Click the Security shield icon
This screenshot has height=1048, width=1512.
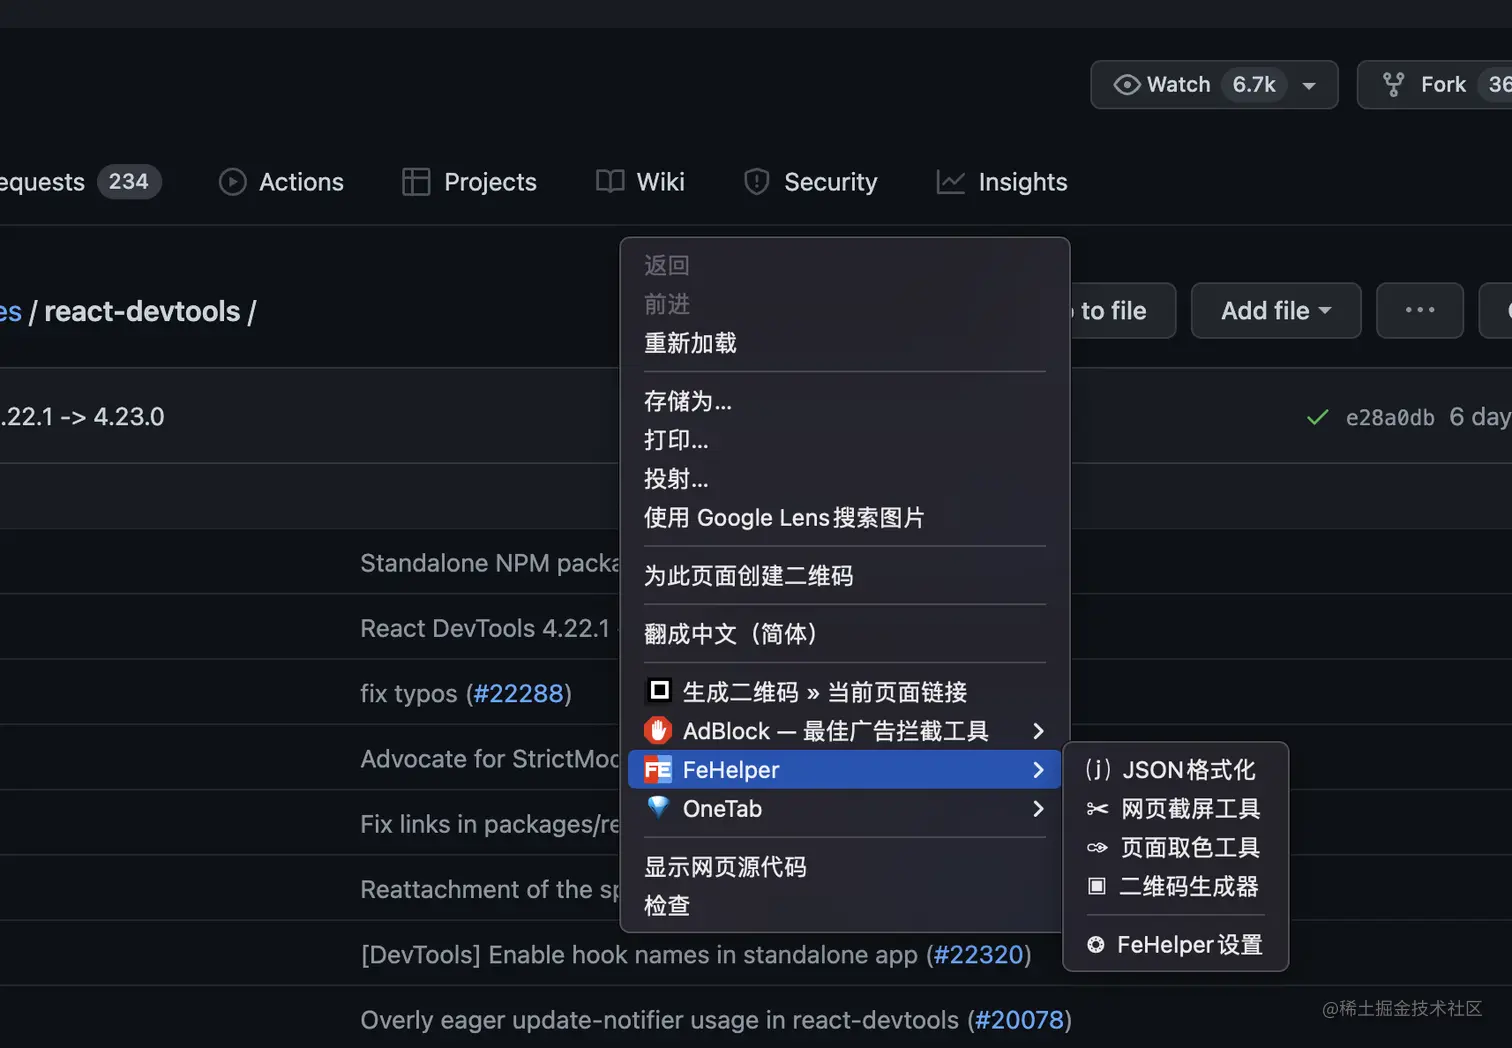757,182
